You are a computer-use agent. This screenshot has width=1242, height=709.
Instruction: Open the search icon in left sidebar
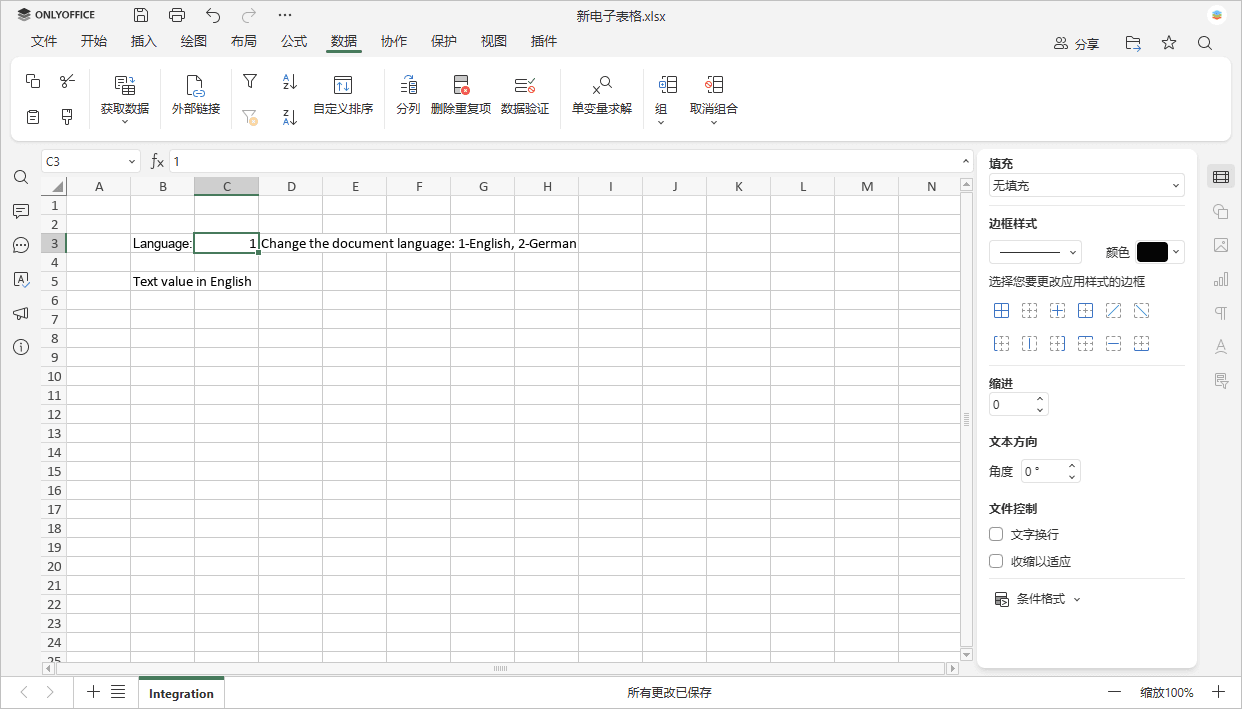[x=21, y=177]
